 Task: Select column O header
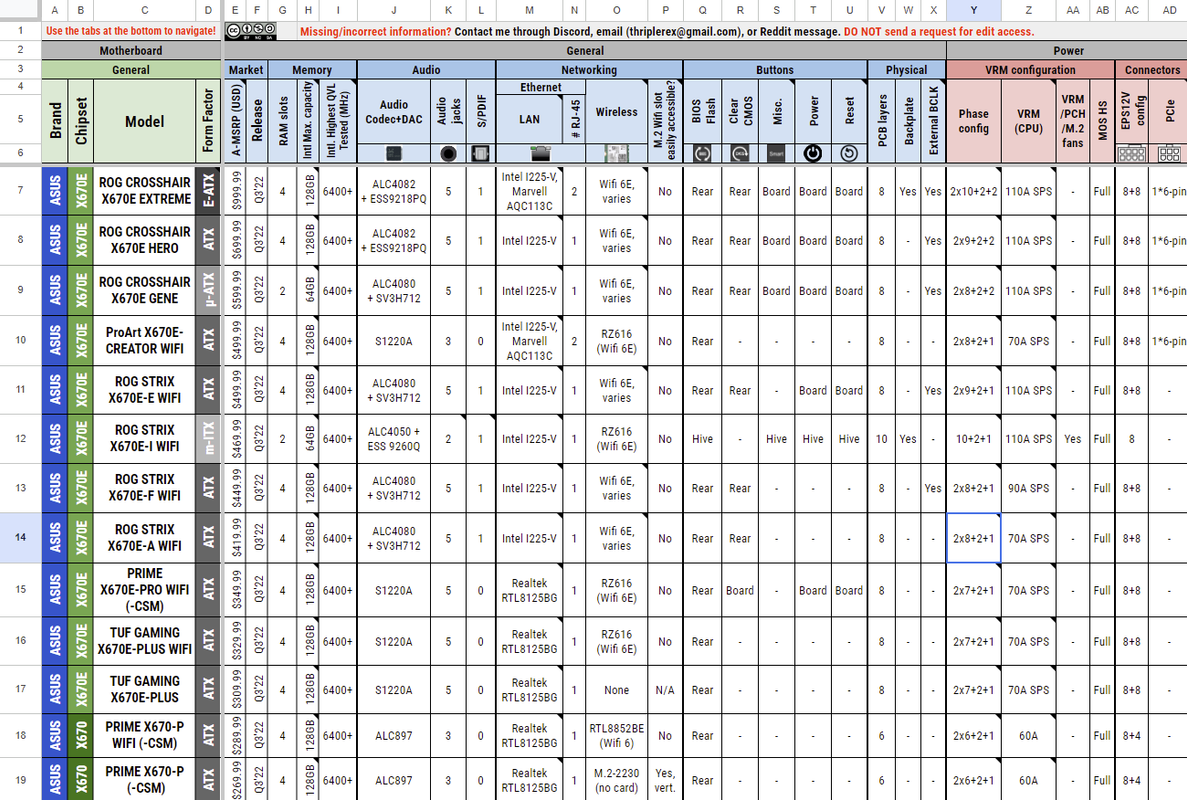point(616,10)
